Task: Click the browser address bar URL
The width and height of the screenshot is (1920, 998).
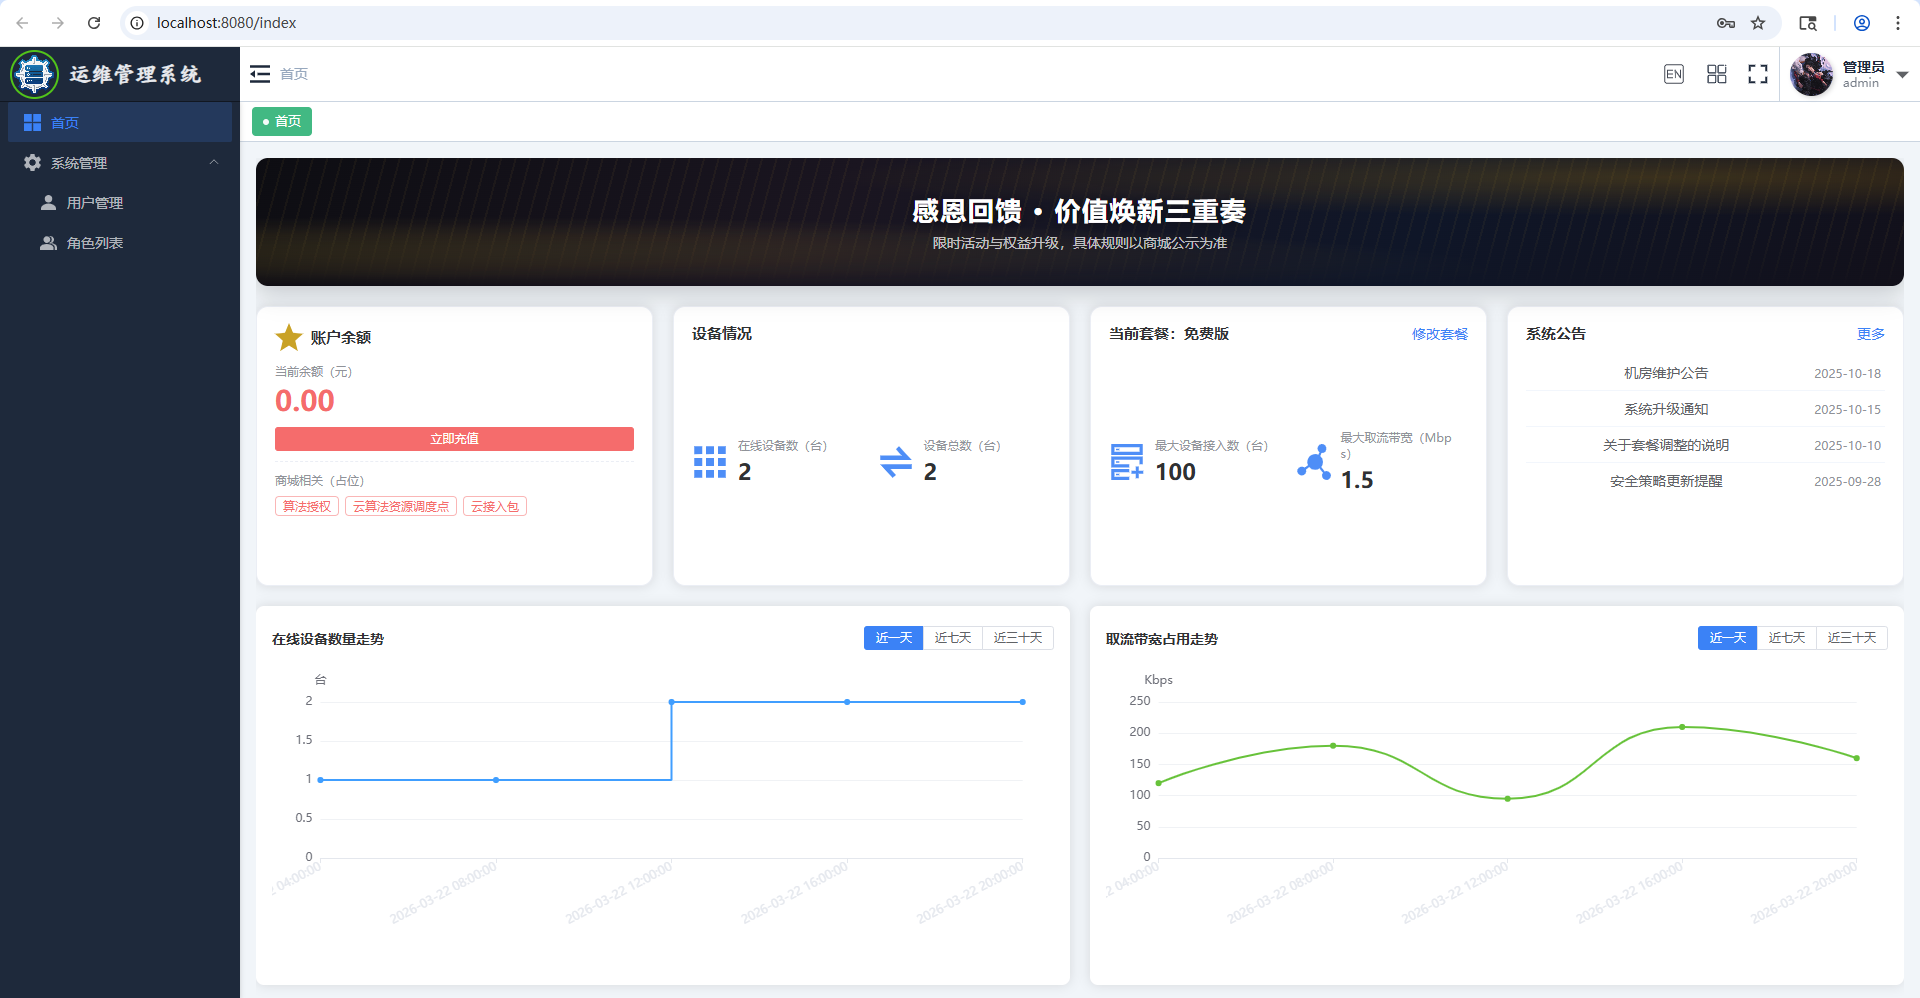Action: point(227,23)
